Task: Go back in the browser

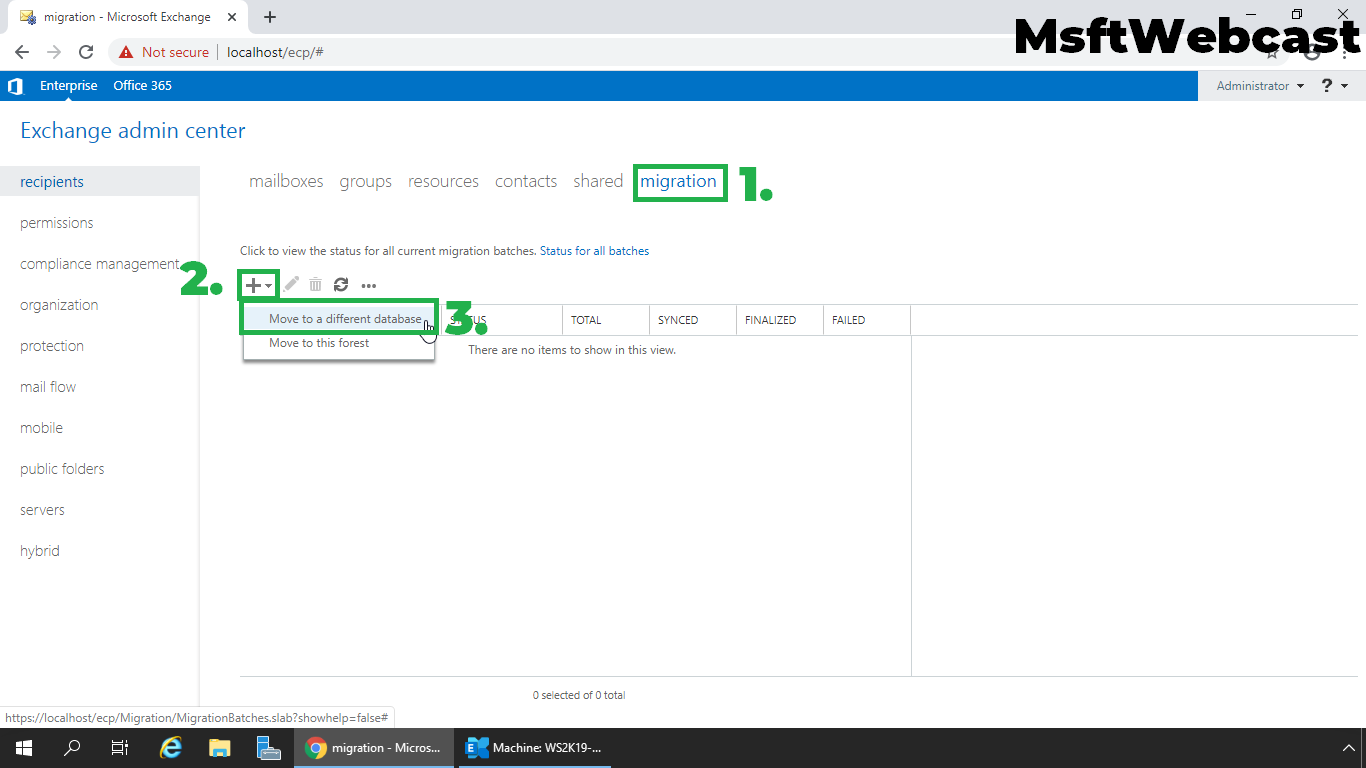Action: click(x=22, y=52)
